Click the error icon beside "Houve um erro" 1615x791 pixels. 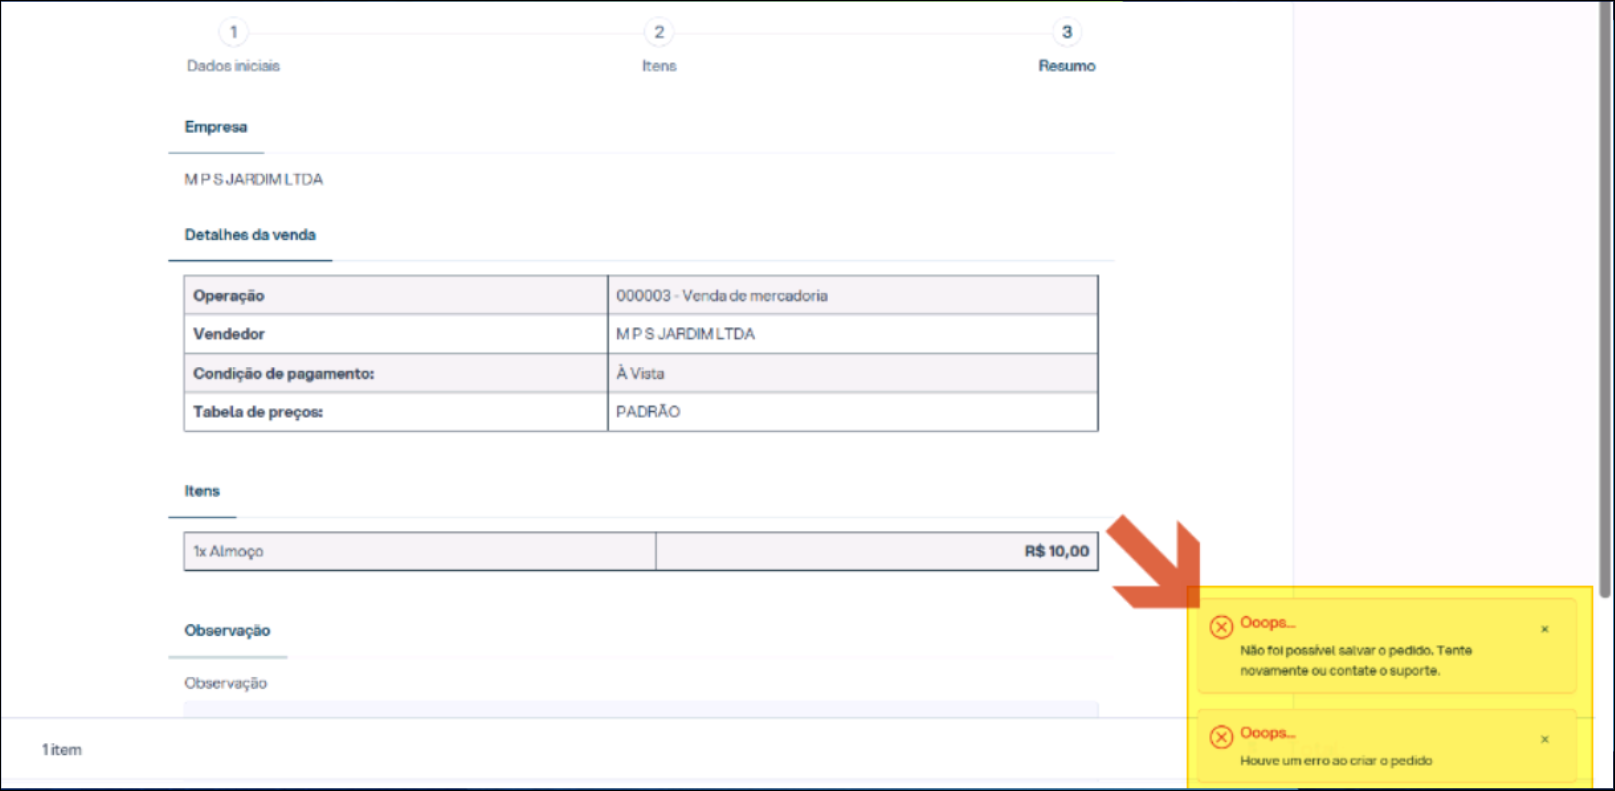tap(1221, 737)
